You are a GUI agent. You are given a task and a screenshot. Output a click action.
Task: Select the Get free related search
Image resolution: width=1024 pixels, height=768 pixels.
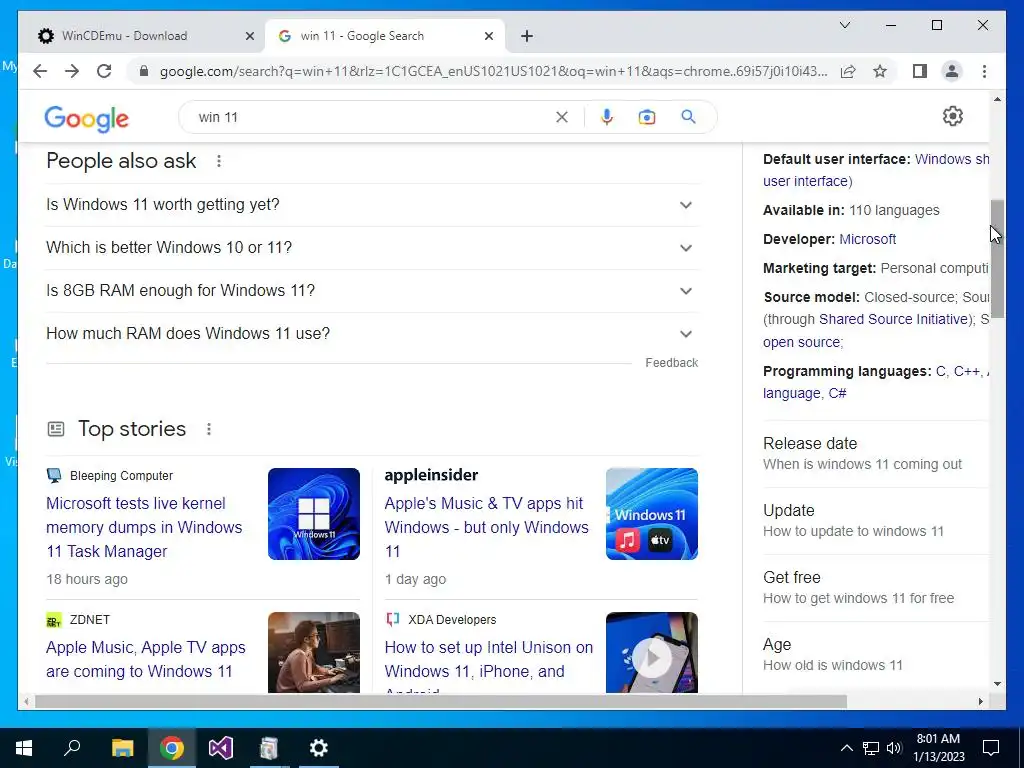pos(875,588)
